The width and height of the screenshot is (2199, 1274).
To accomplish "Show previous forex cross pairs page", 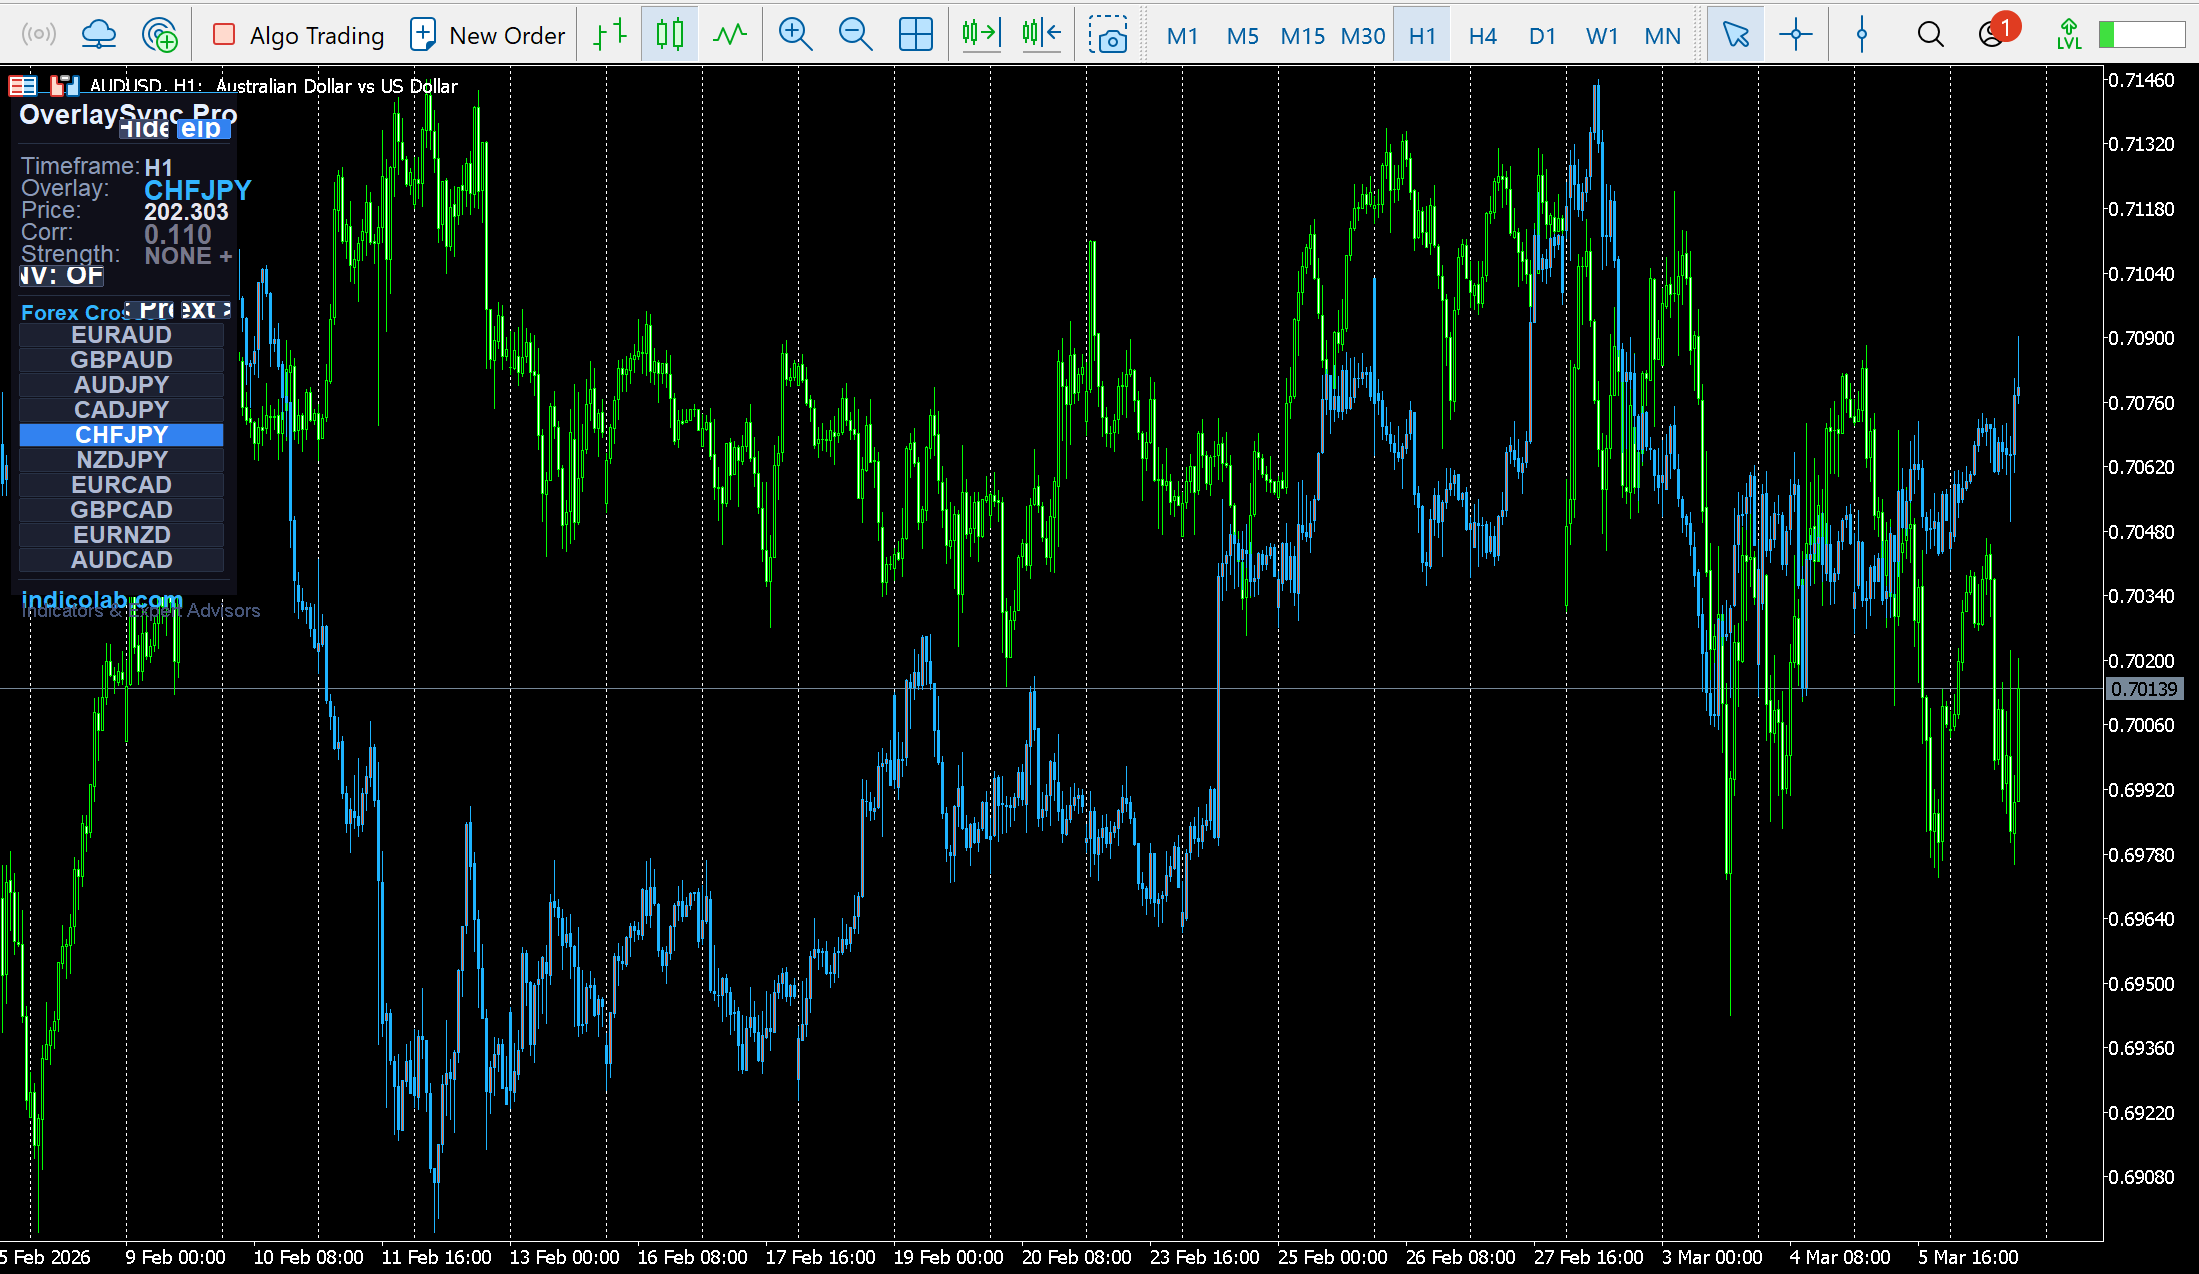I will [150, 310].
